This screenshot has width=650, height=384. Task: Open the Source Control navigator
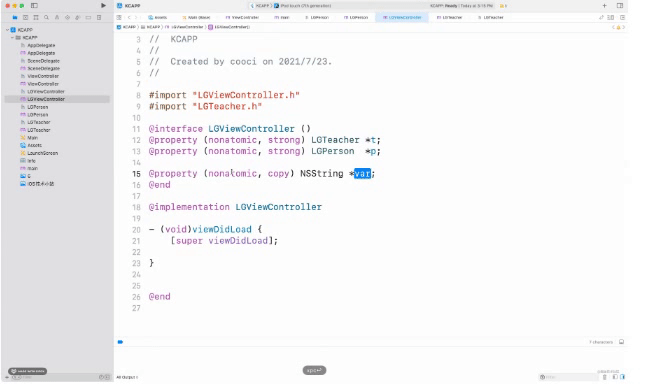[x=25, y=17]
